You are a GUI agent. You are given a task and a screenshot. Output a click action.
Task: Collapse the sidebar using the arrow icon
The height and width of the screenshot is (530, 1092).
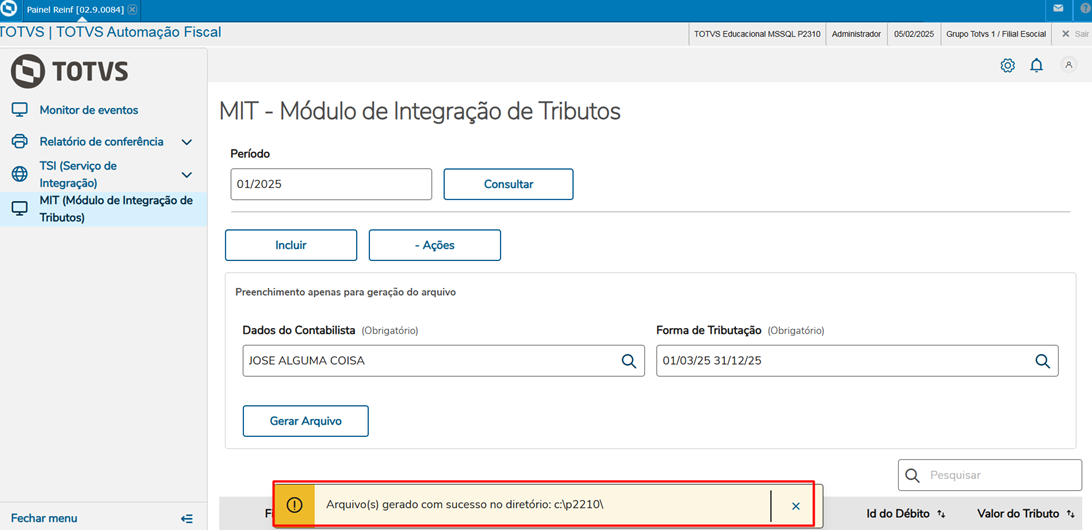[186, 518]
